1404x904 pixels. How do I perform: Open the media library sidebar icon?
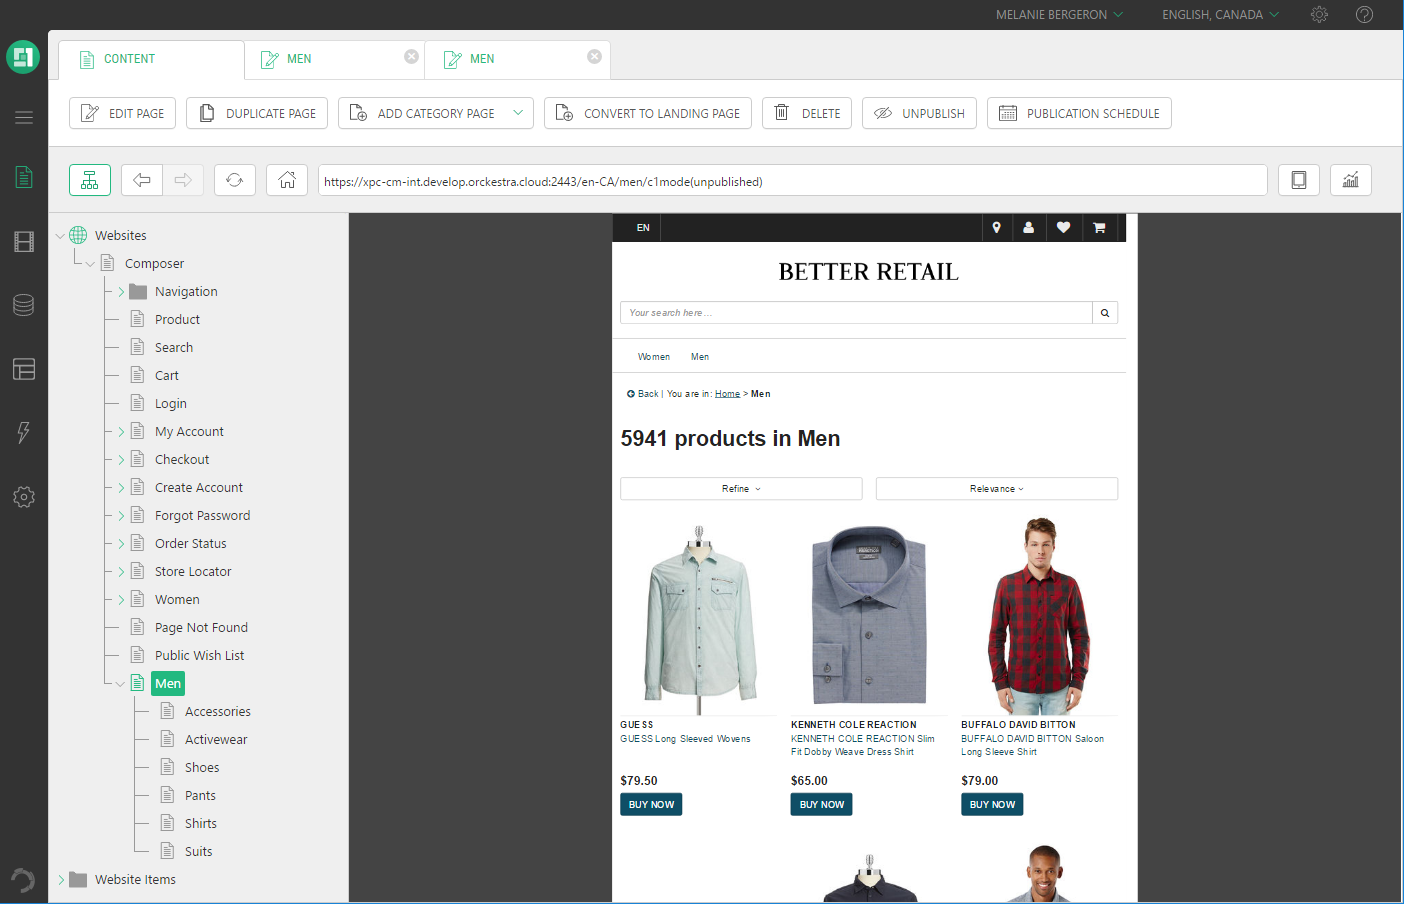[24, 241]
